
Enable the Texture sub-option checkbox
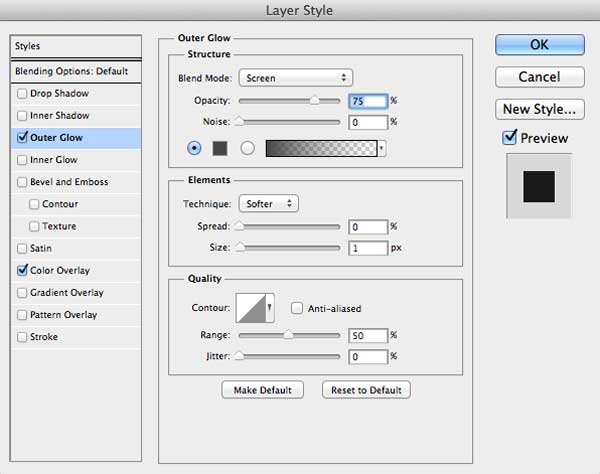click(x=34, y=226)
